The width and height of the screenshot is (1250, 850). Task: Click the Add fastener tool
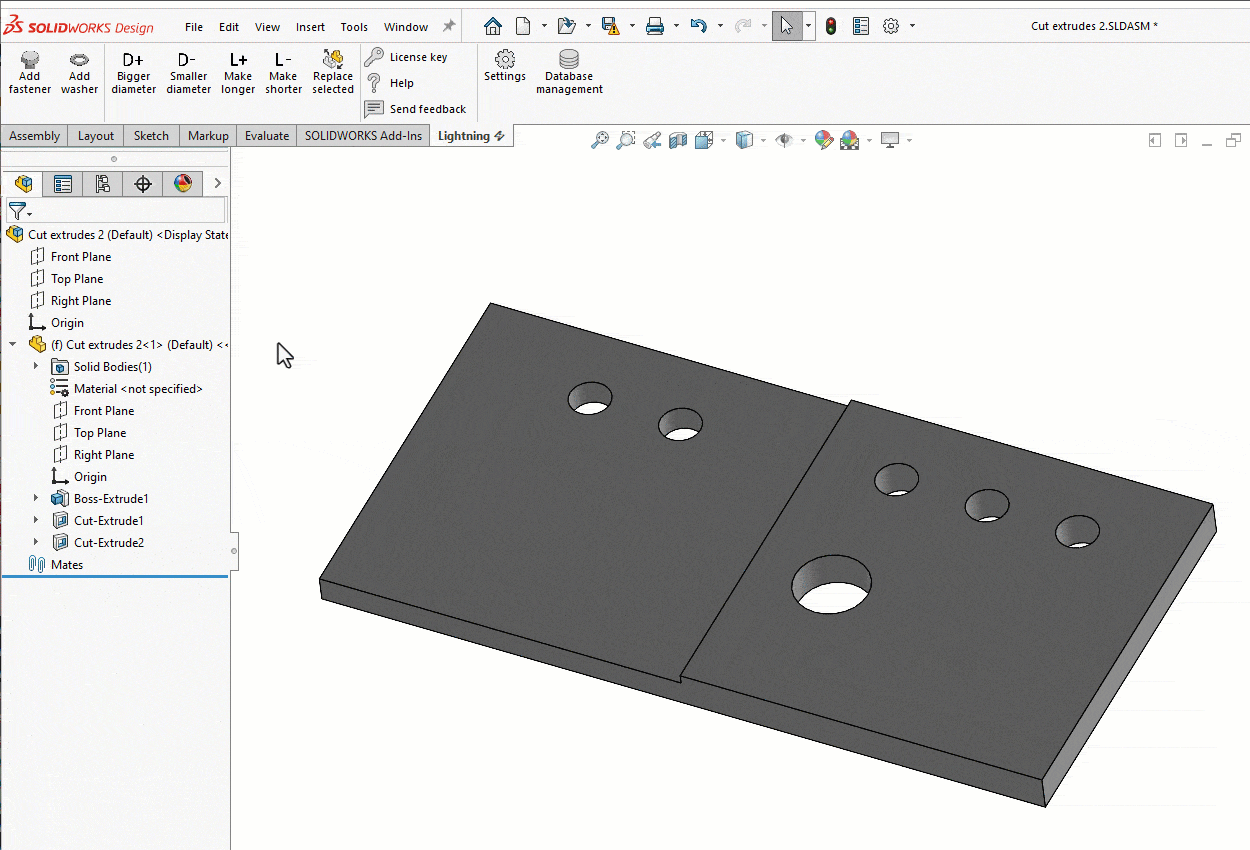pos(30,73)
